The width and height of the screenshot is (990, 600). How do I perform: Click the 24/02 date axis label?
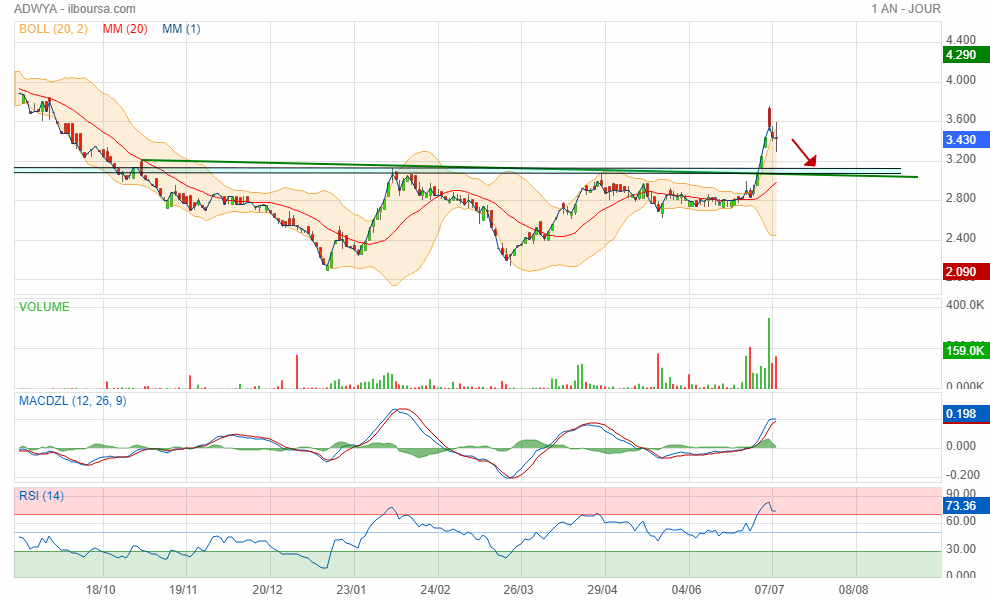[435, 590]
